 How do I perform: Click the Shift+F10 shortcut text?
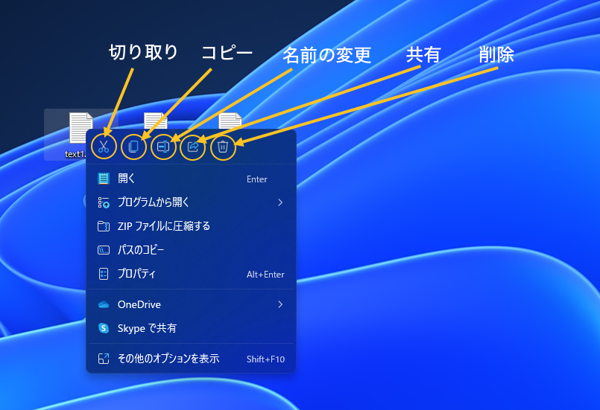[266, 359]
